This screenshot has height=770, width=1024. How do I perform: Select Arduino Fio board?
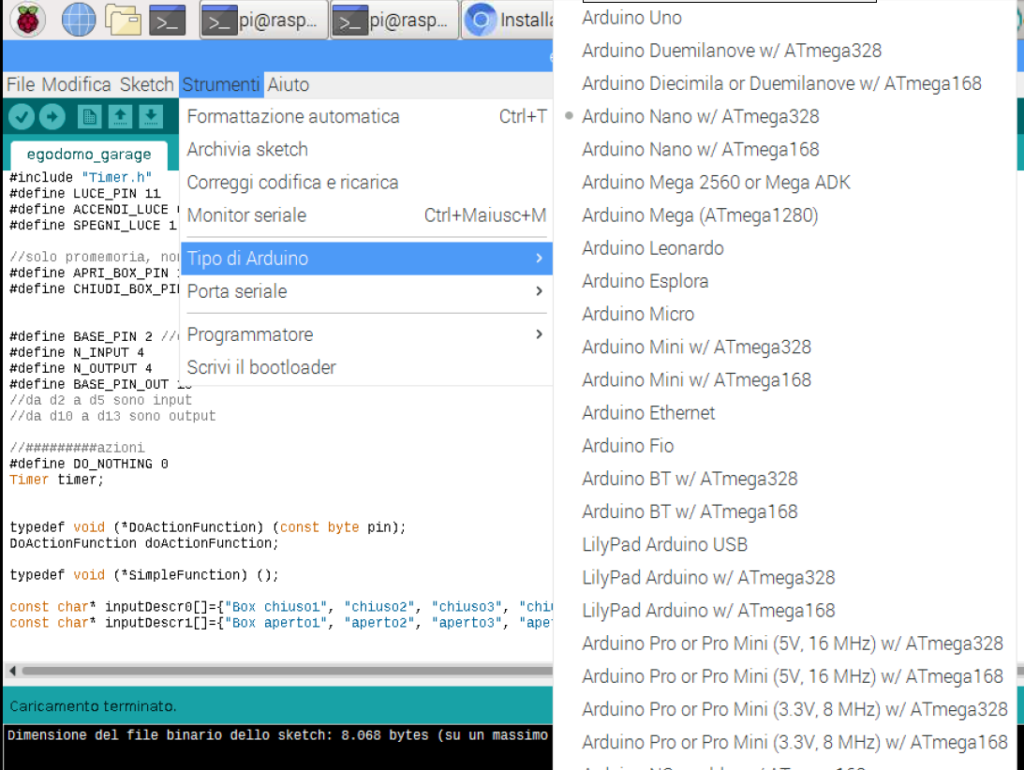click(x=785, y=446)
